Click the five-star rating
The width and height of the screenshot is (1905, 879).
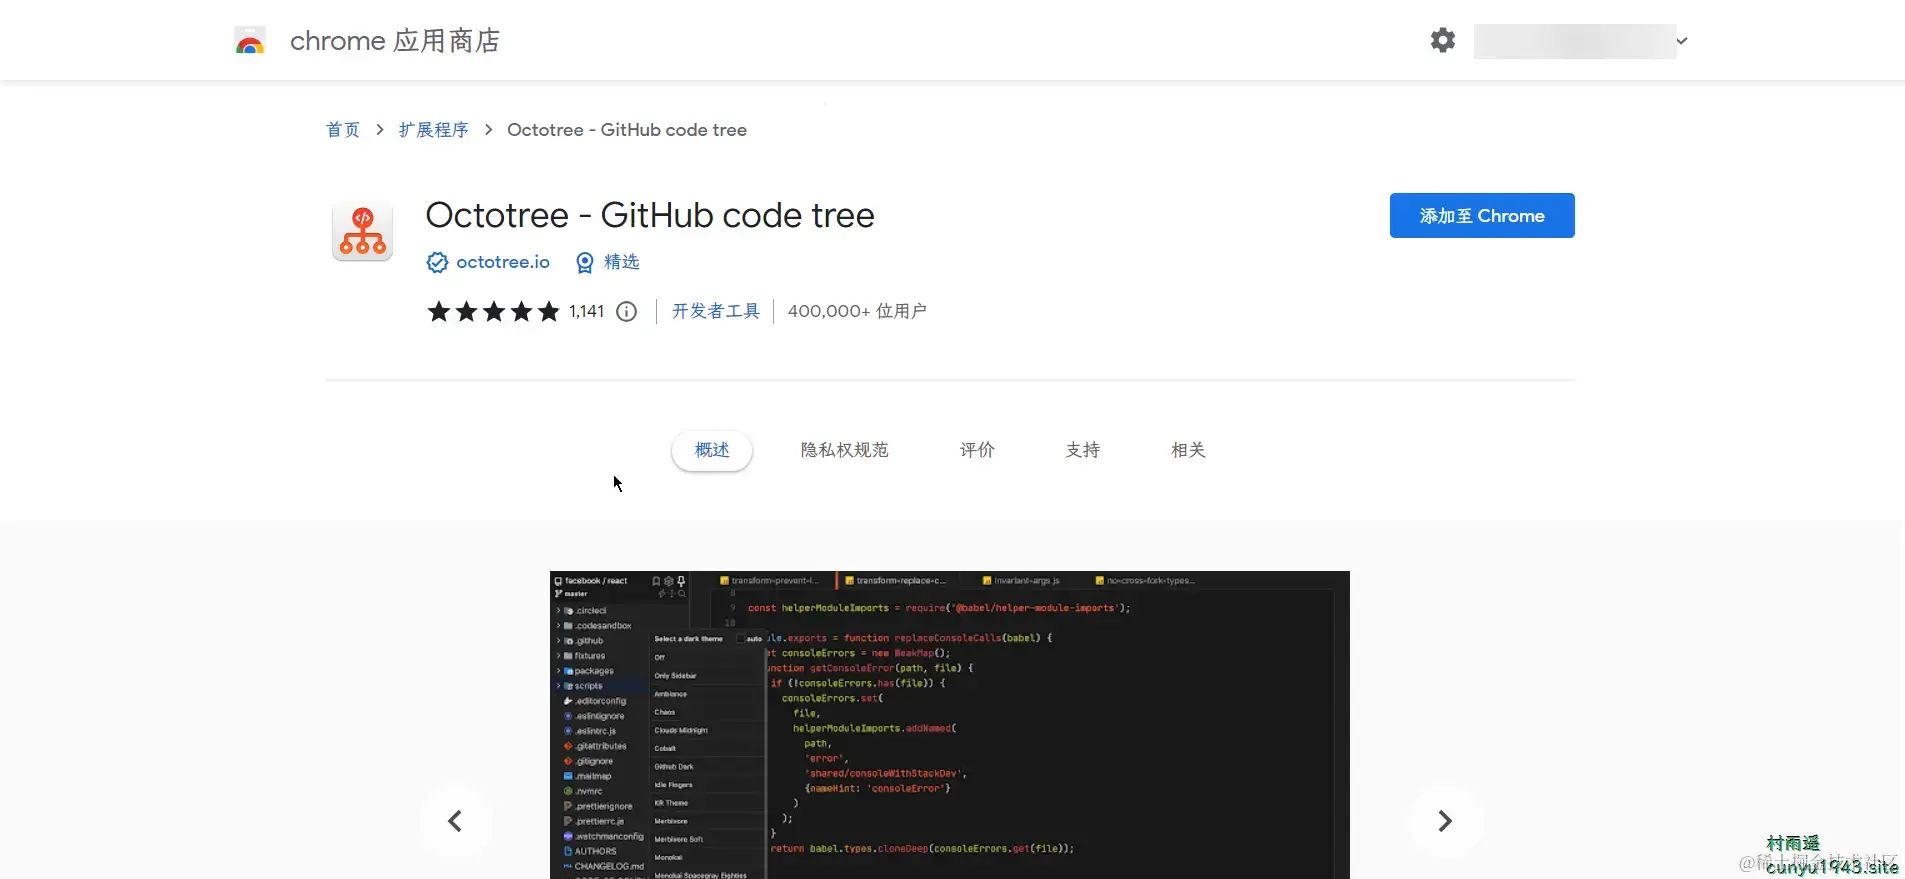pyautogui.click(x=493, y=312)
